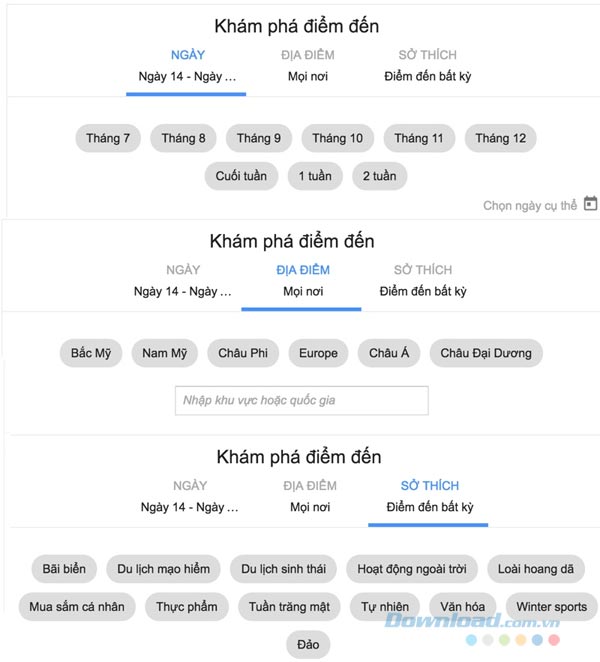This screenshot has height=662, width=600.
Task: Toggle the Cuối tuần duration chip
Action: 241,176
